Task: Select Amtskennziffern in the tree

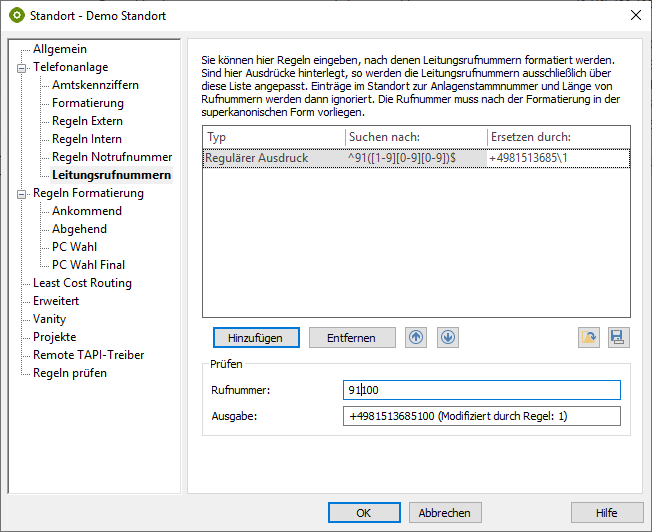Action: pos(95,85)
